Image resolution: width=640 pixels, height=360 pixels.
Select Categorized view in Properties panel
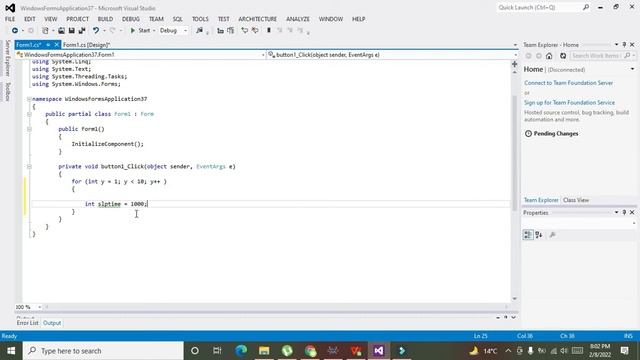(x=528, y=235)
